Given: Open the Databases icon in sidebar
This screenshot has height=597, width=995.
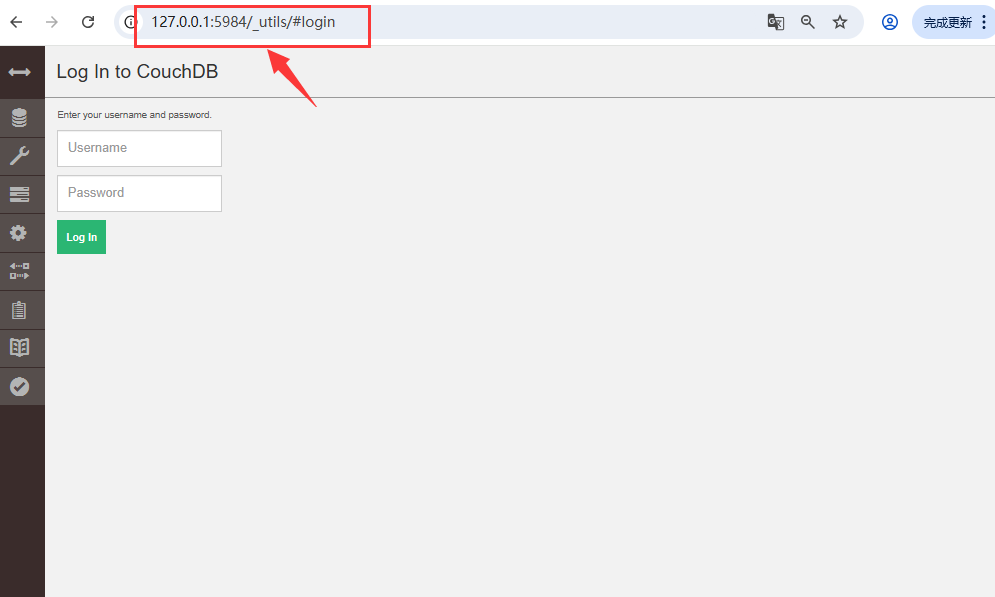Looking at the screenshot, I should [x=19, y=118].
